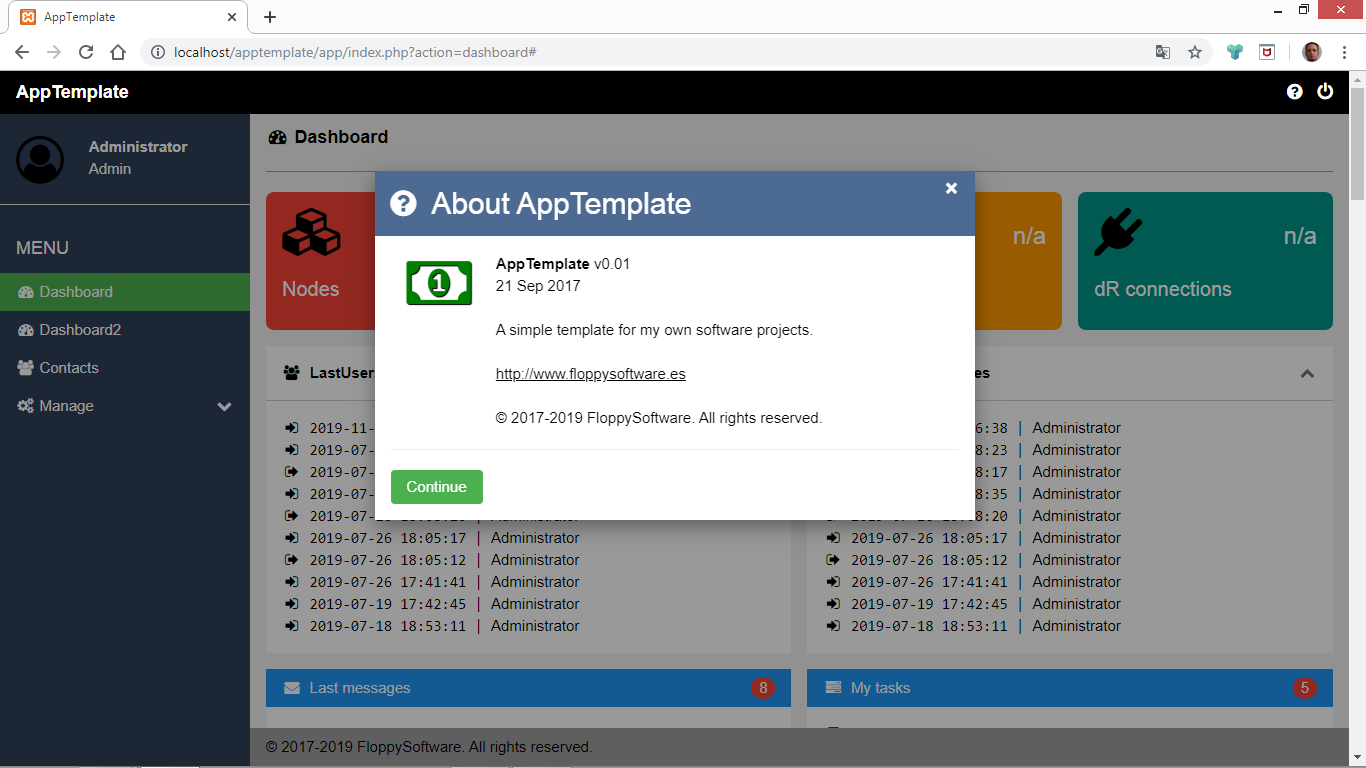Open the My tasks panel header
The width and height of the screenshot is (1366, 768).
(x=1070, y=688)
